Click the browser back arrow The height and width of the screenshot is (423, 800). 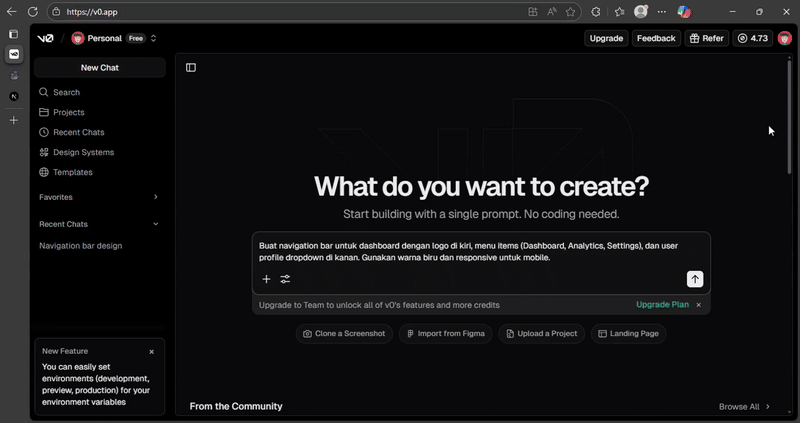tap(12, 12)
